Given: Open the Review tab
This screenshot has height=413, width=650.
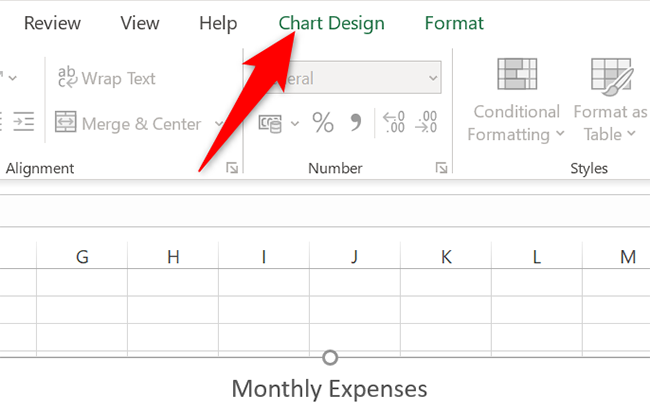Looking at the screenshot, I should (52, 23).
